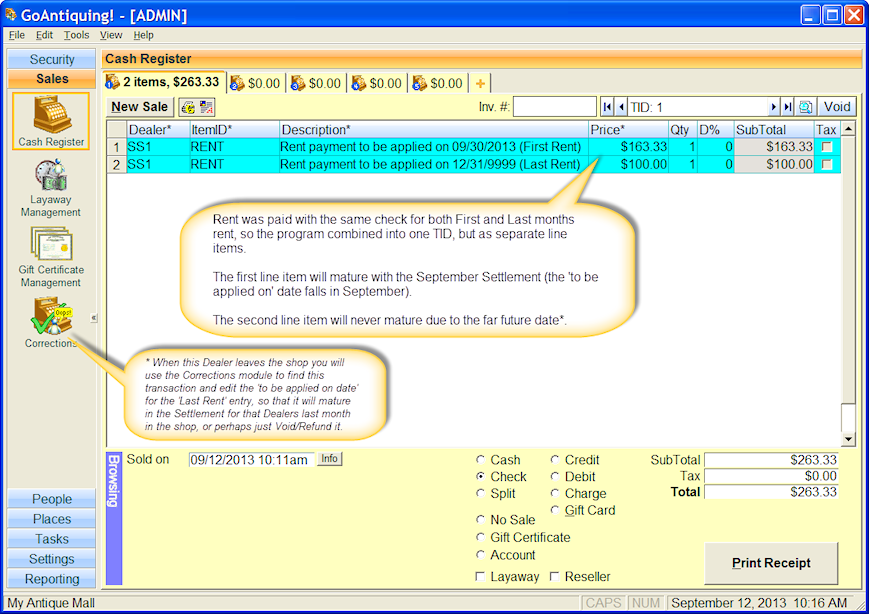Collapse the sidebar with the small arrow handle
Image resolution: width=869 pixels, height=614 pixels.
(94, 318)
